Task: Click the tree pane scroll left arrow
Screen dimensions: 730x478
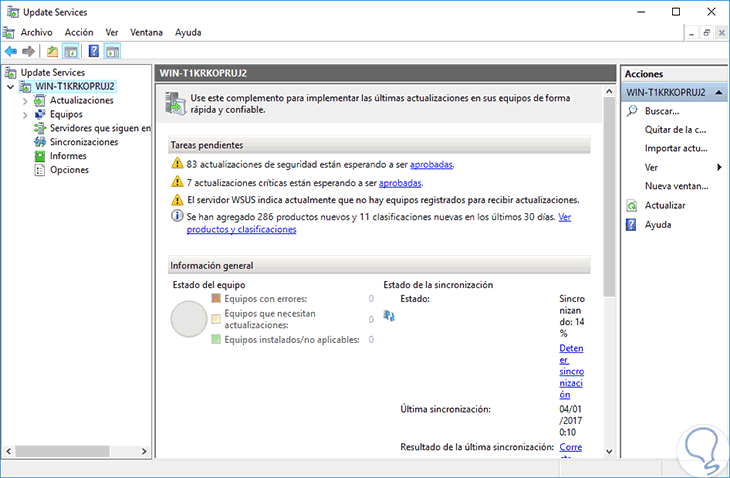Action: coord(8,451)
